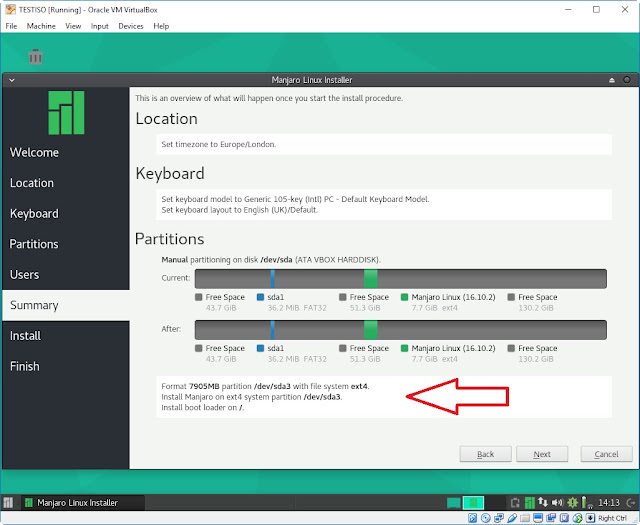Go Back to the previous installer step
The width and height of the screenshot is (640, 525).
coord(485,454)
